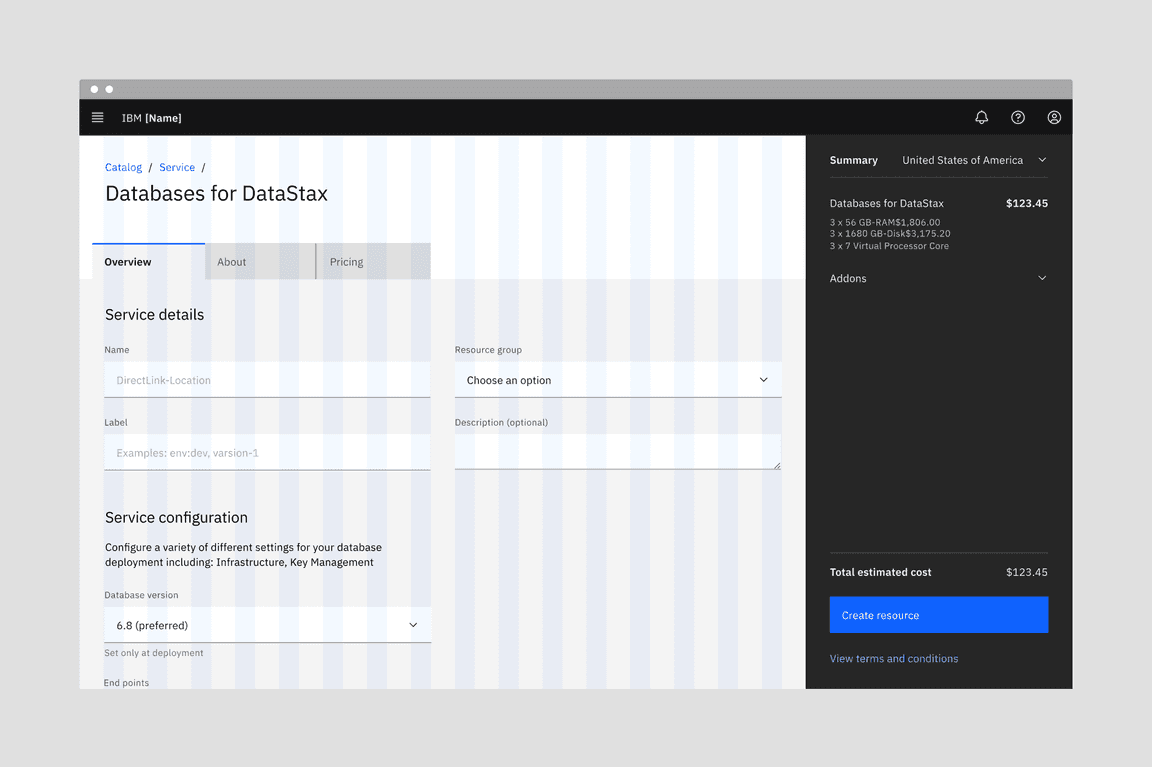Image resolution: width=1152 pixels, height=767 pixels.
Task: Click the help question mark icon
Action: click(1017, 118)
